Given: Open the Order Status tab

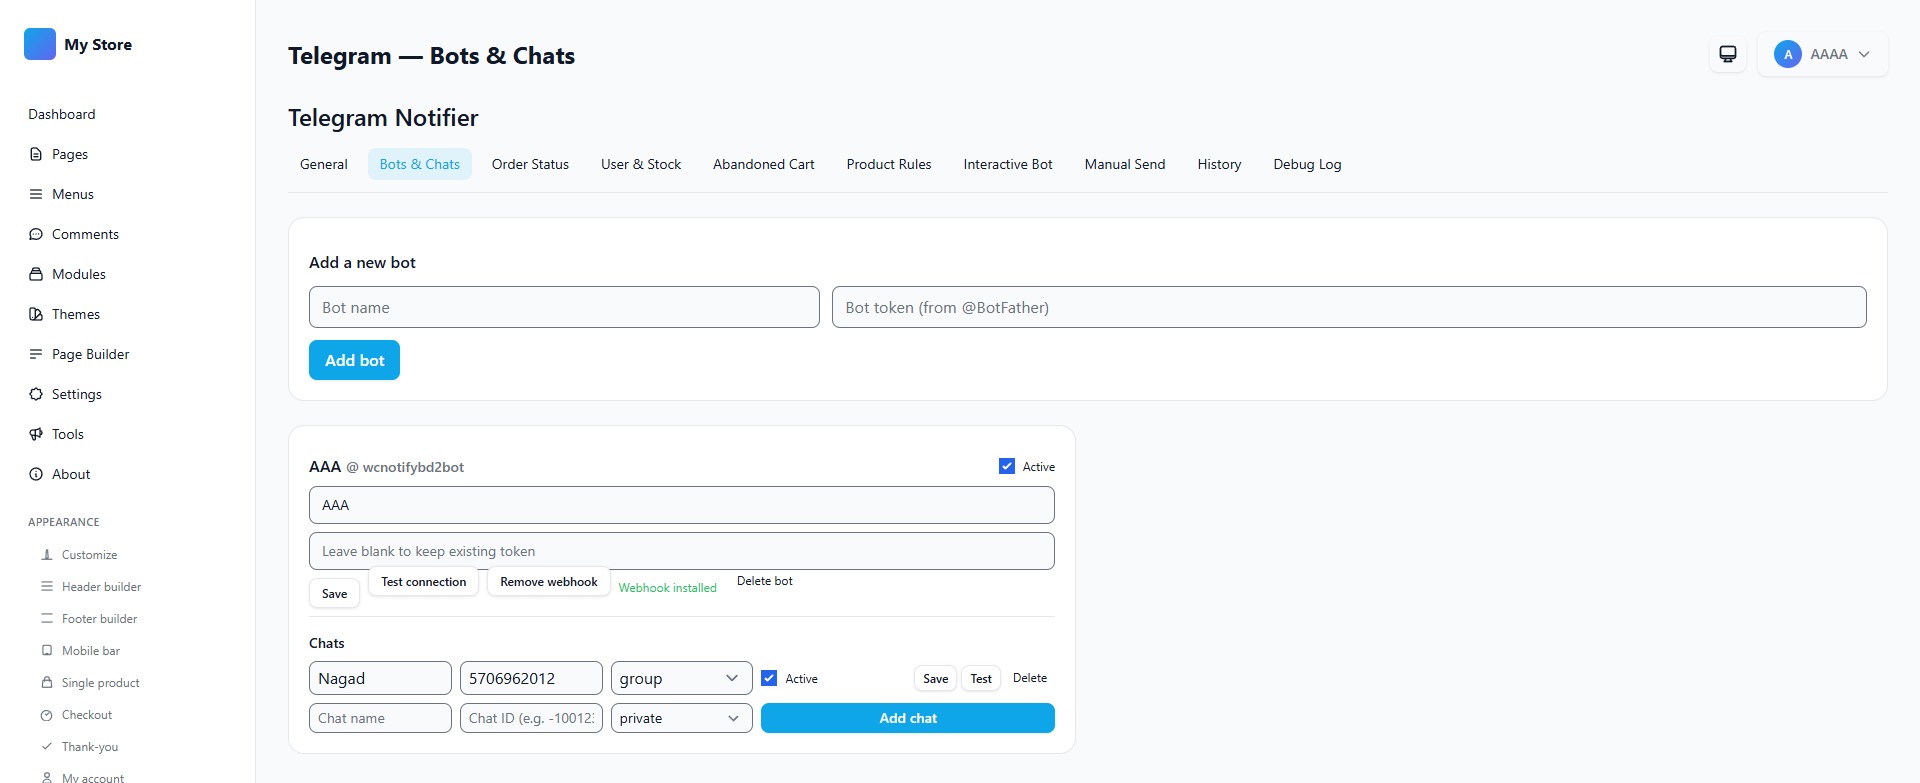Looking at the screenshot, I should (530, 164).
